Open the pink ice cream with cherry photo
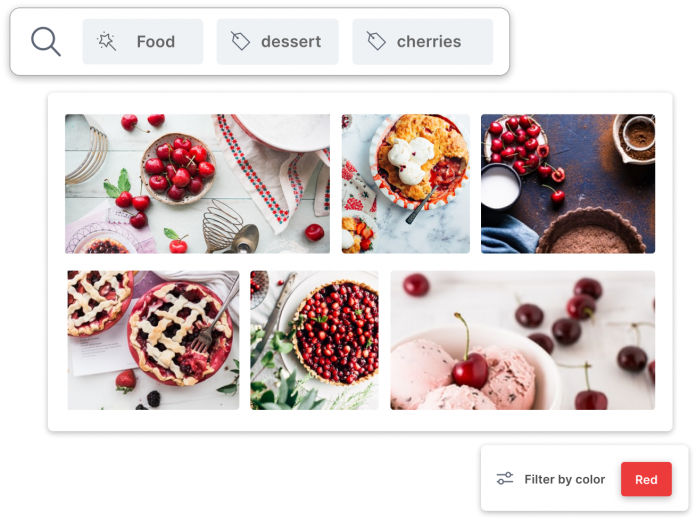696x519 pixels. (522, 340)
